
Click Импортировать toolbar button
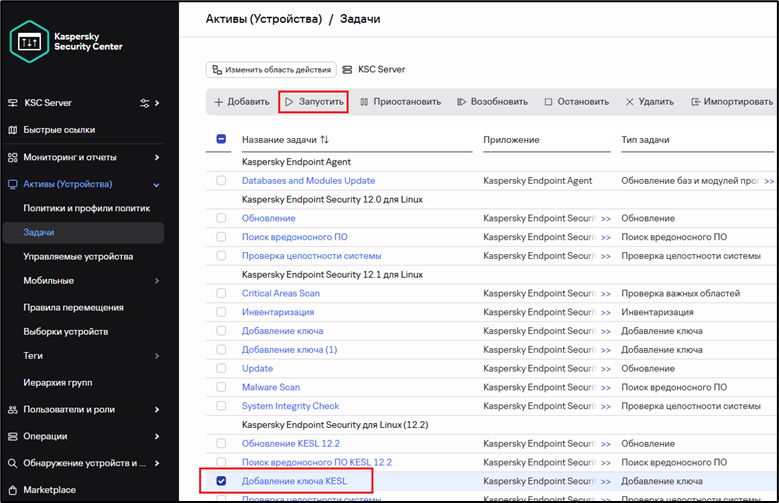(732, 102)
